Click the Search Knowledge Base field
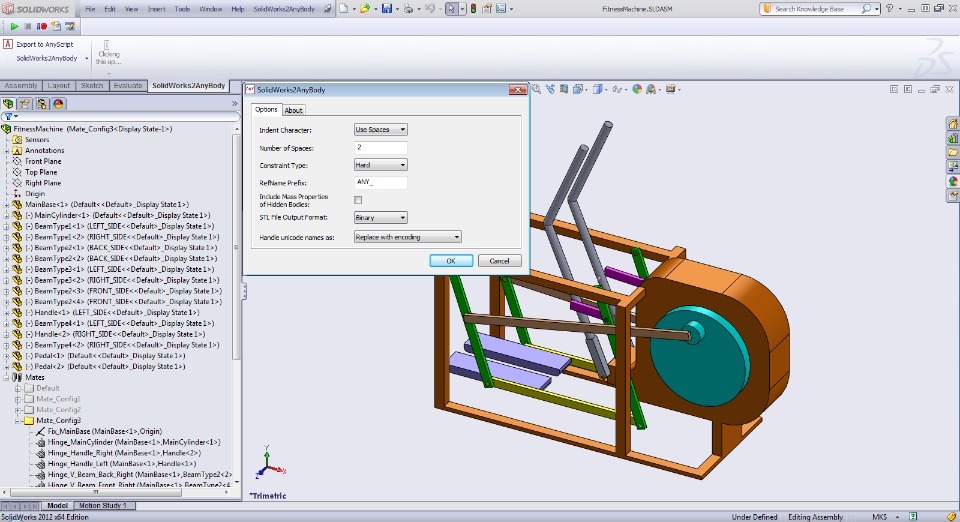The height and width of the screenshot is (522, 960). coord(820,9)
